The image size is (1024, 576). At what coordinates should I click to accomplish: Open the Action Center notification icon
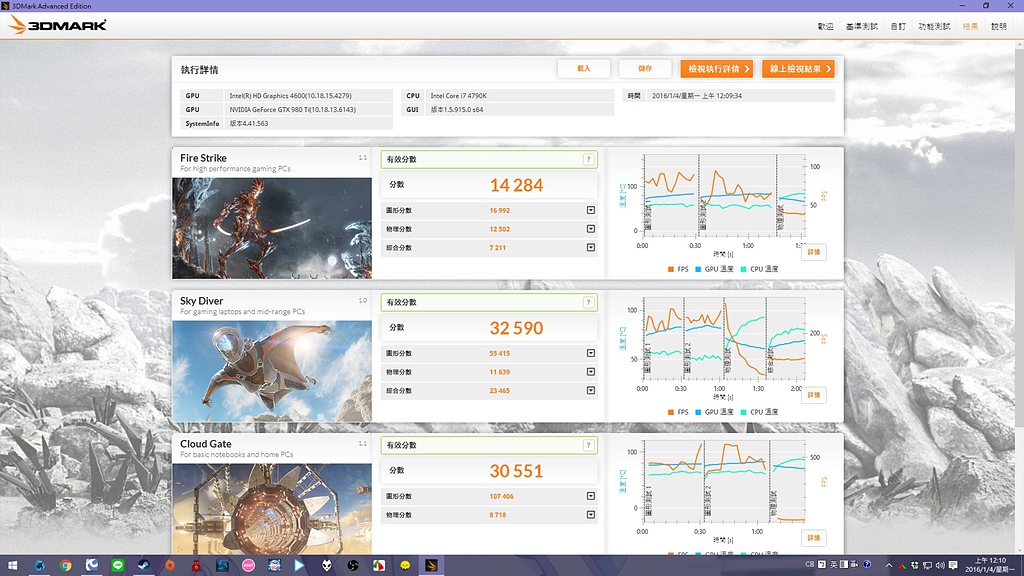[x=953, y=566]
